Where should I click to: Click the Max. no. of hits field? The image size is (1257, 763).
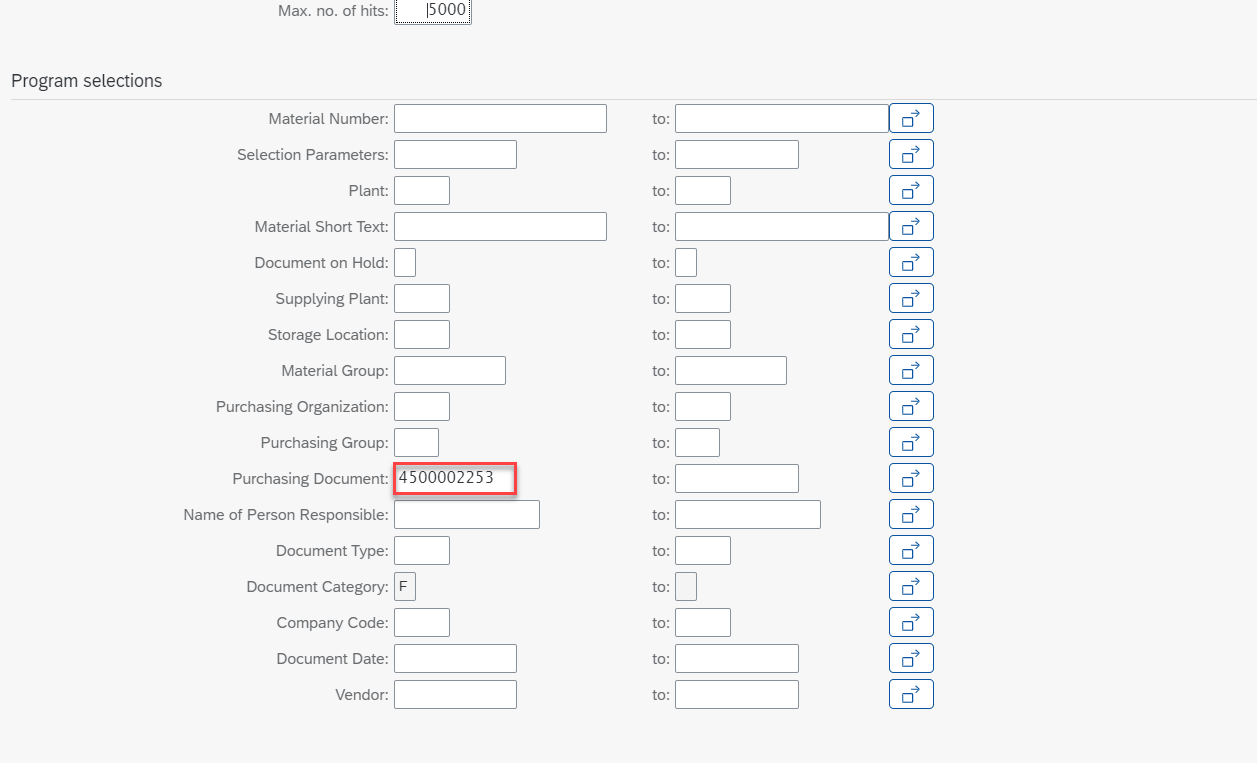coord(432,12)
